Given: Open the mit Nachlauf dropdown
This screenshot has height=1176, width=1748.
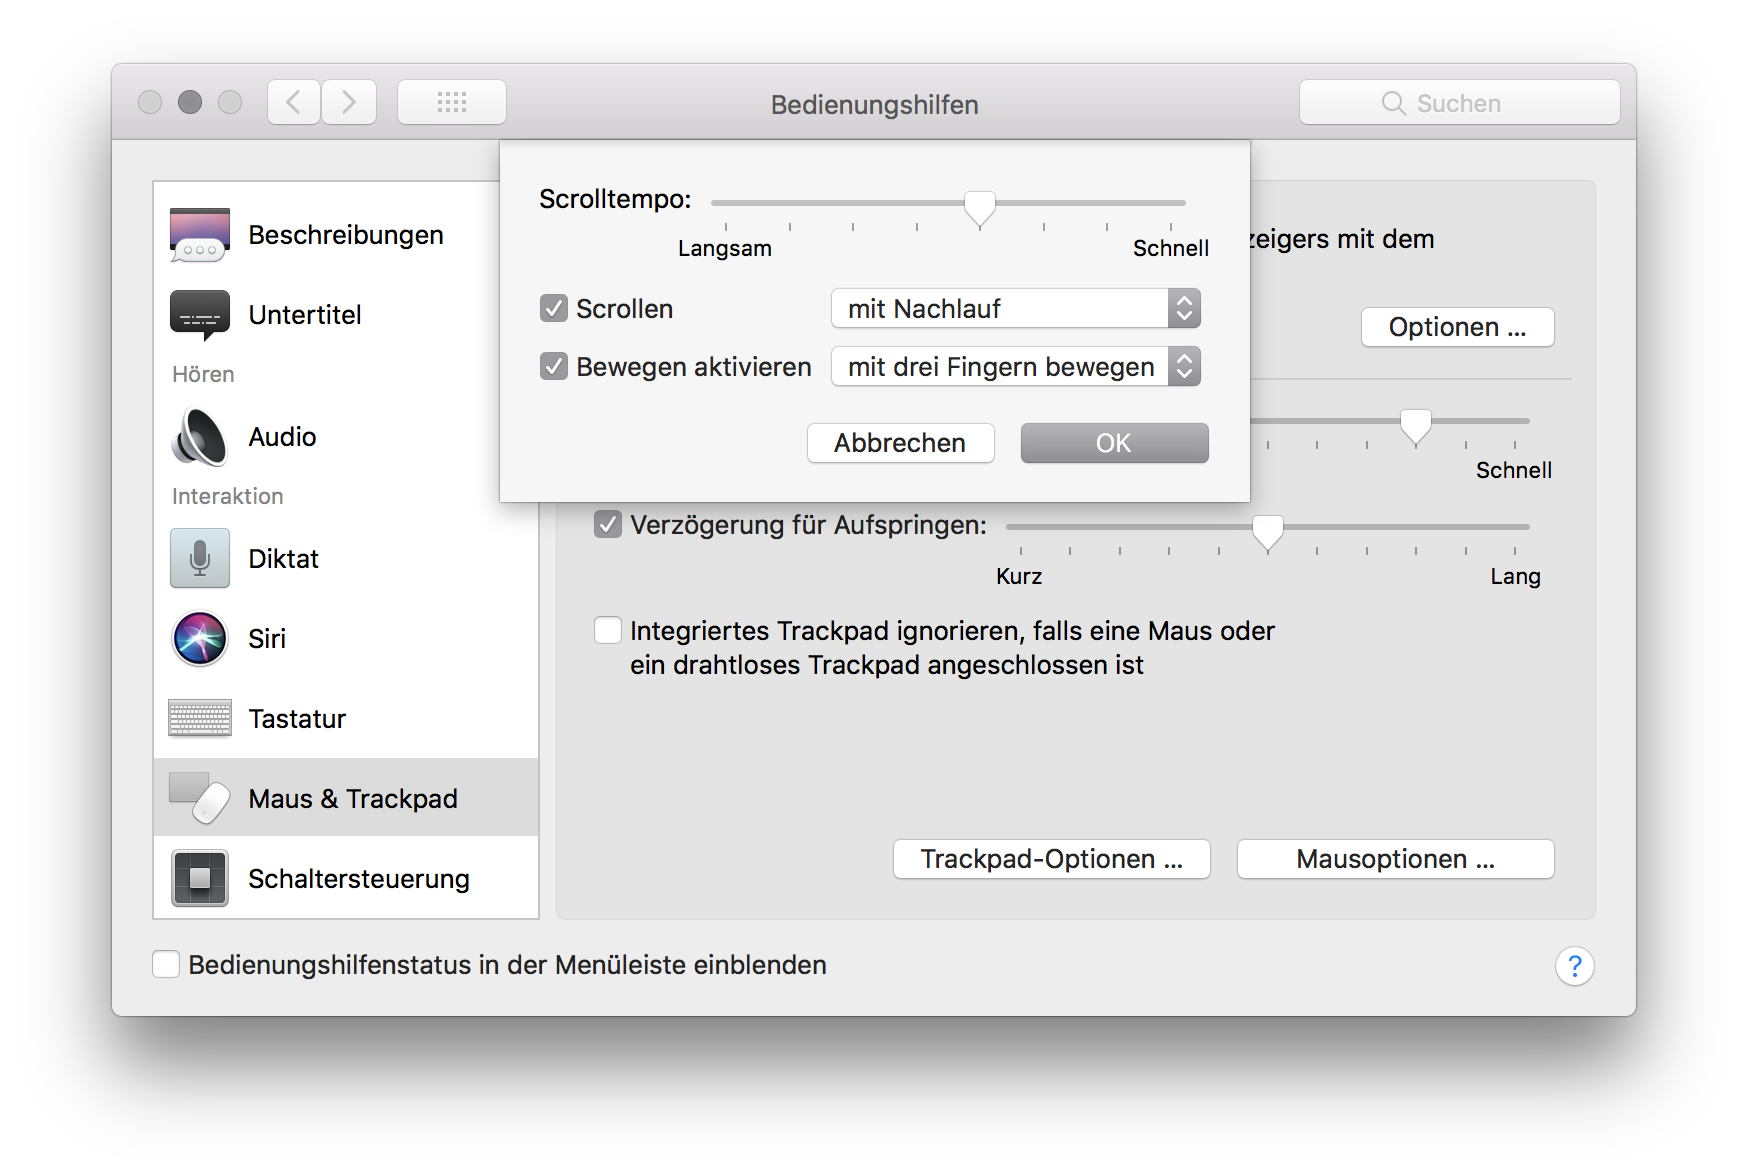Looking at the screenshot, I should [x=1015, y=308].
